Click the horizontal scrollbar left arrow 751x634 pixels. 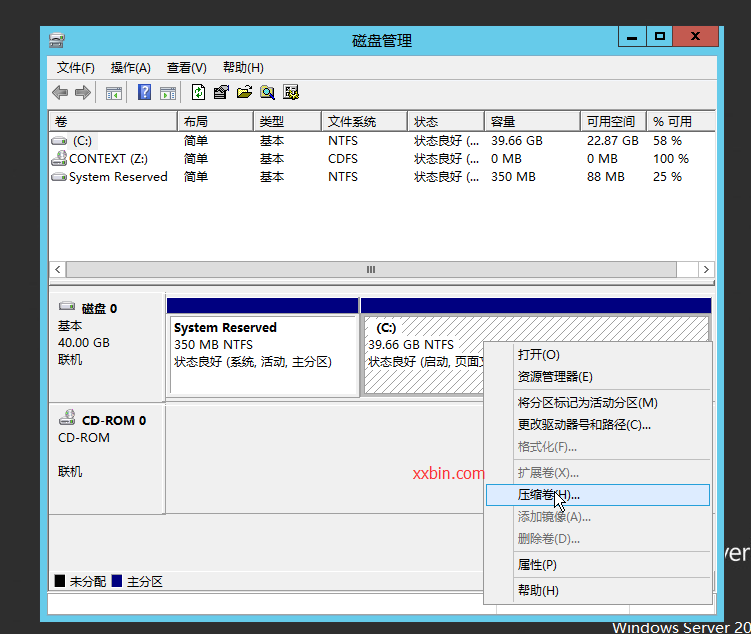[57, 269]
